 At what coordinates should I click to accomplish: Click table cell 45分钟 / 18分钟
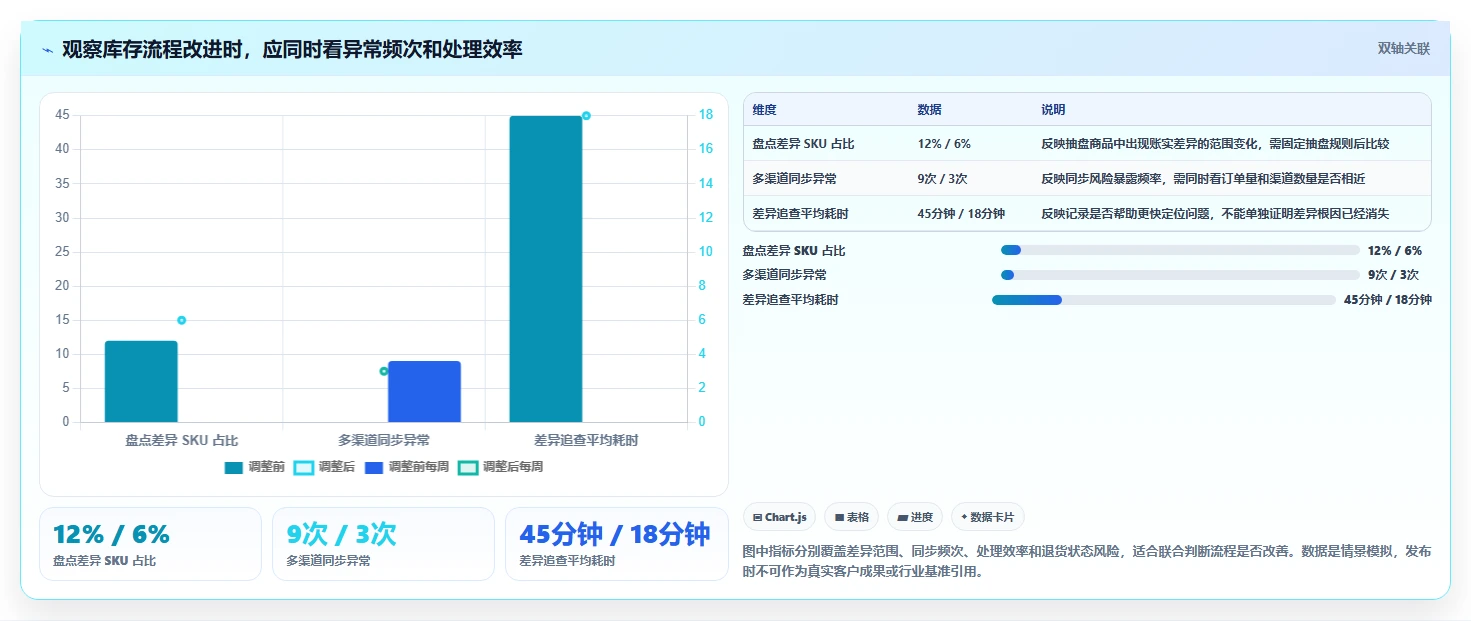[961, 214]
